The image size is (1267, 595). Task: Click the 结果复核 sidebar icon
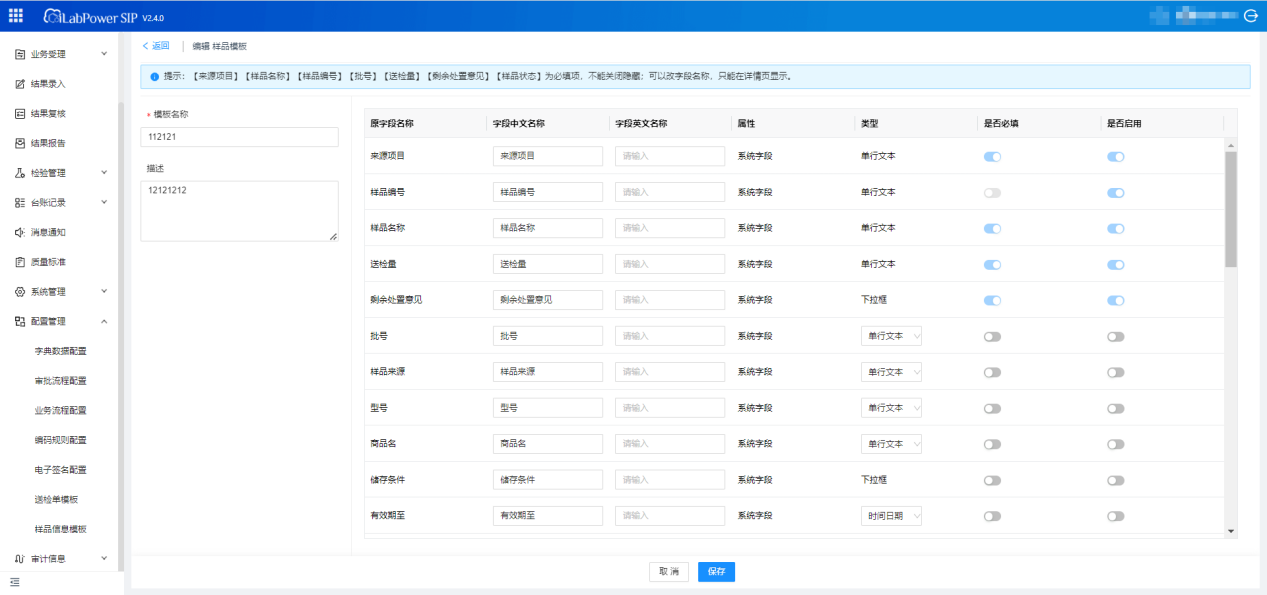click(20, 114)
